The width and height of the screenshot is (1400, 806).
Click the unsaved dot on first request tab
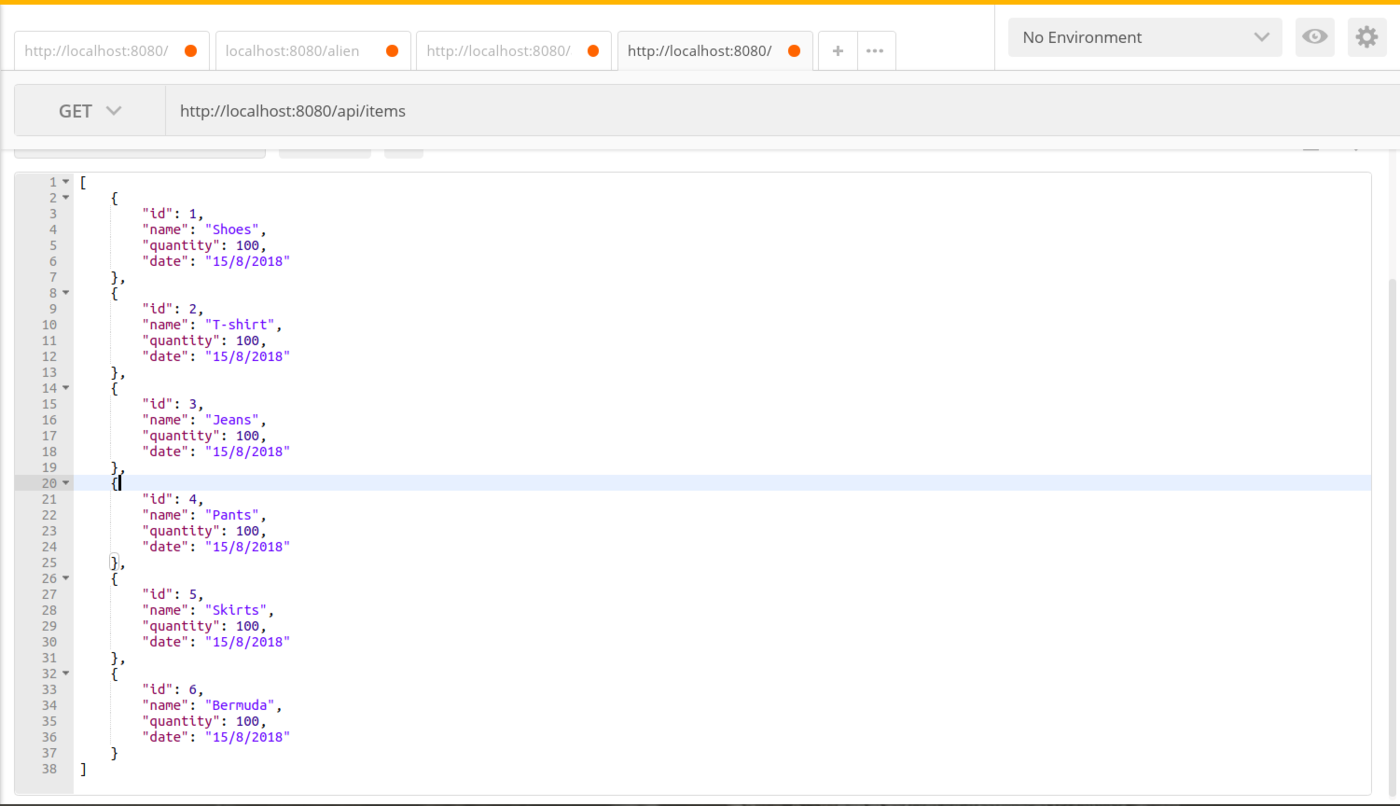[x=190, y=49]
